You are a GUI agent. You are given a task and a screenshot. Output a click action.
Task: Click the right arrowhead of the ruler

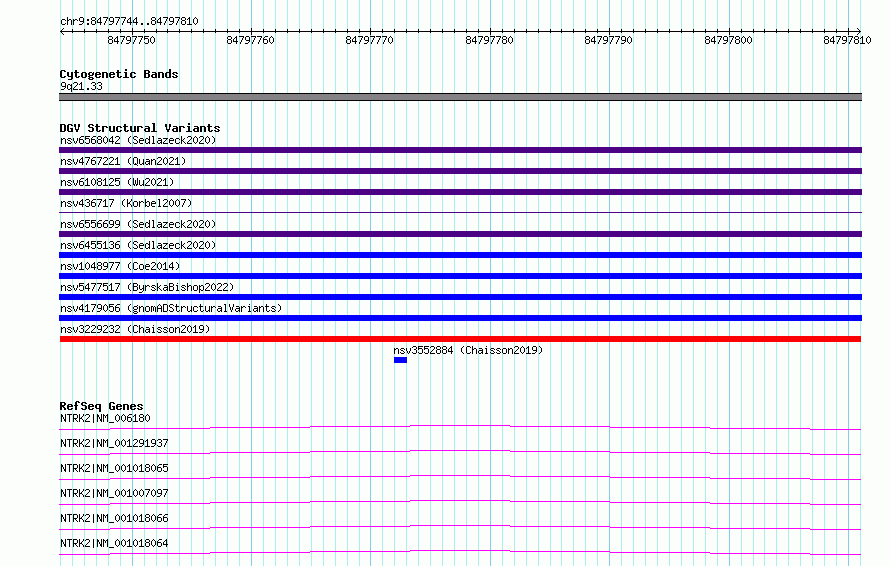(x=858, y=31)
